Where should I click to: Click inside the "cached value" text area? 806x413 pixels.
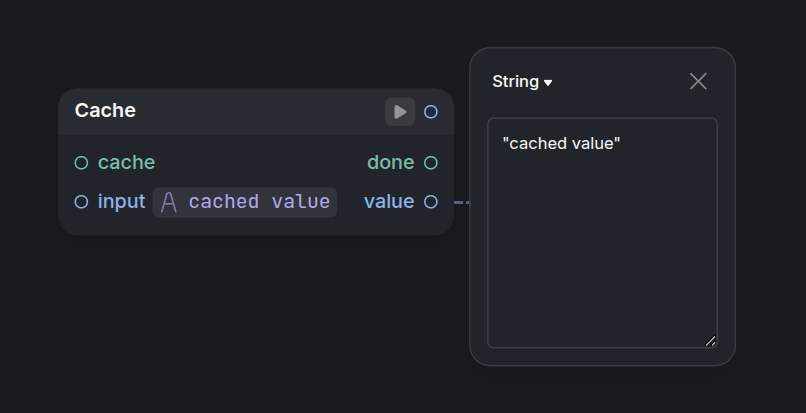pyautogui.click(x=602, y=233)
